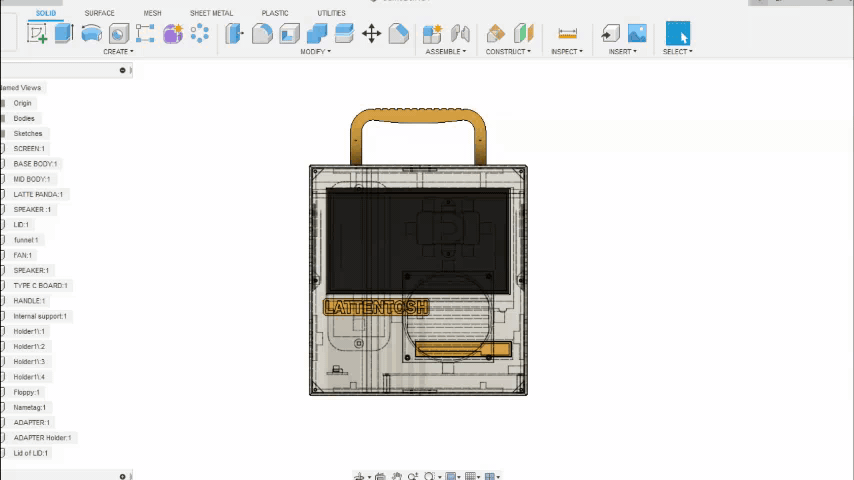Collapse the bottom comments panel button

click(x=123, y=477)
